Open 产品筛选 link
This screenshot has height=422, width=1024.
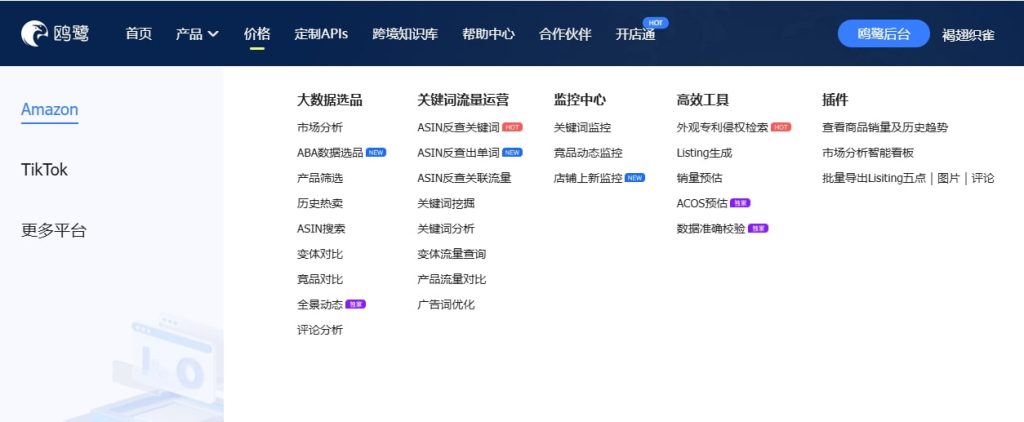point(319,178)
